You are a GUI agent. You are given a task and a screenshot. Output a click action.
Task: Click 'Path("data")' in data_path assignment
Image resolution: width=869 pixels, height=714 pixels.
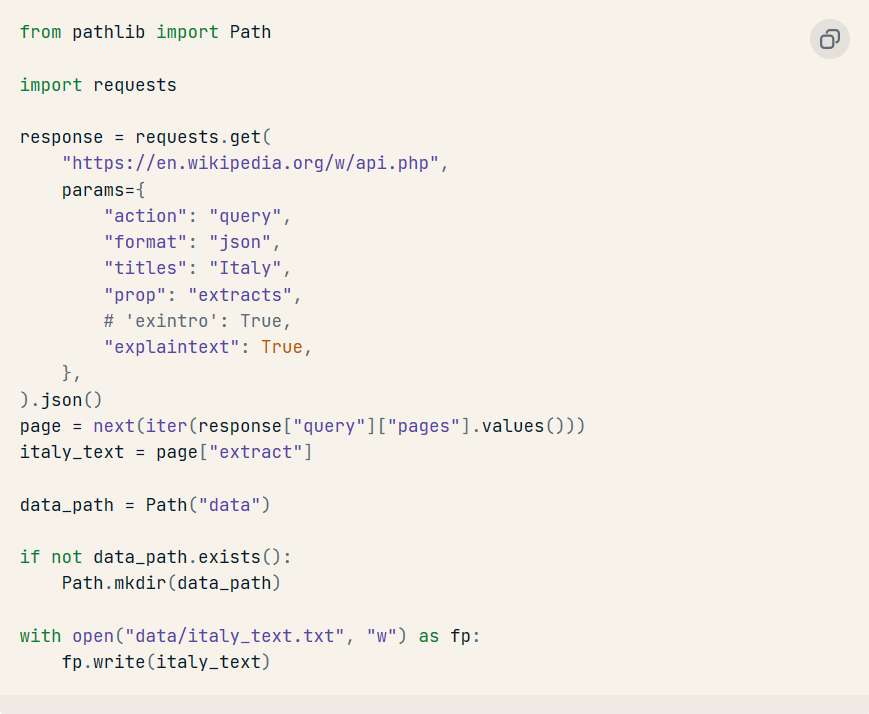[x=208, y=505]
